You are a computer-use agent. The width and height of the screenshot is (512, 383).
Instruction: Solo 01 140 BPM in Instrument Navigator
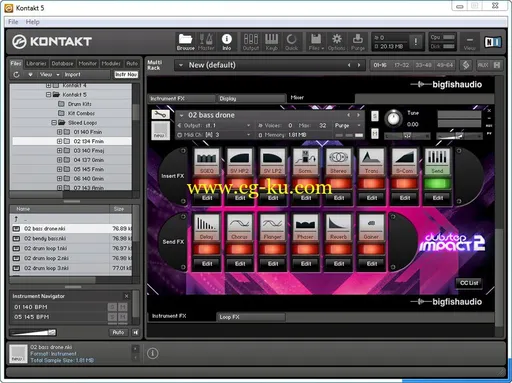click(112, 307)
